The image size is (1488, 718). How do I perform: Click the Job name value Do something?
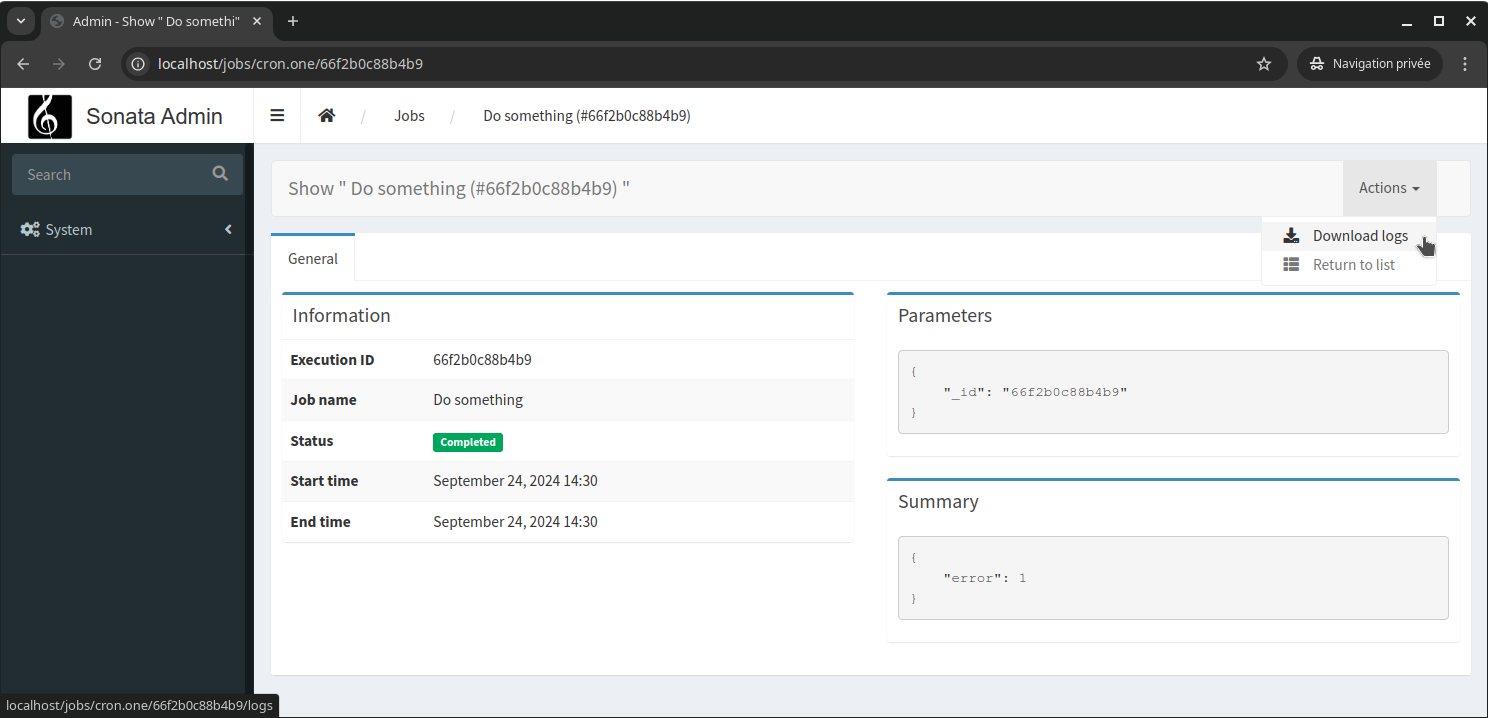click(478, 400)
